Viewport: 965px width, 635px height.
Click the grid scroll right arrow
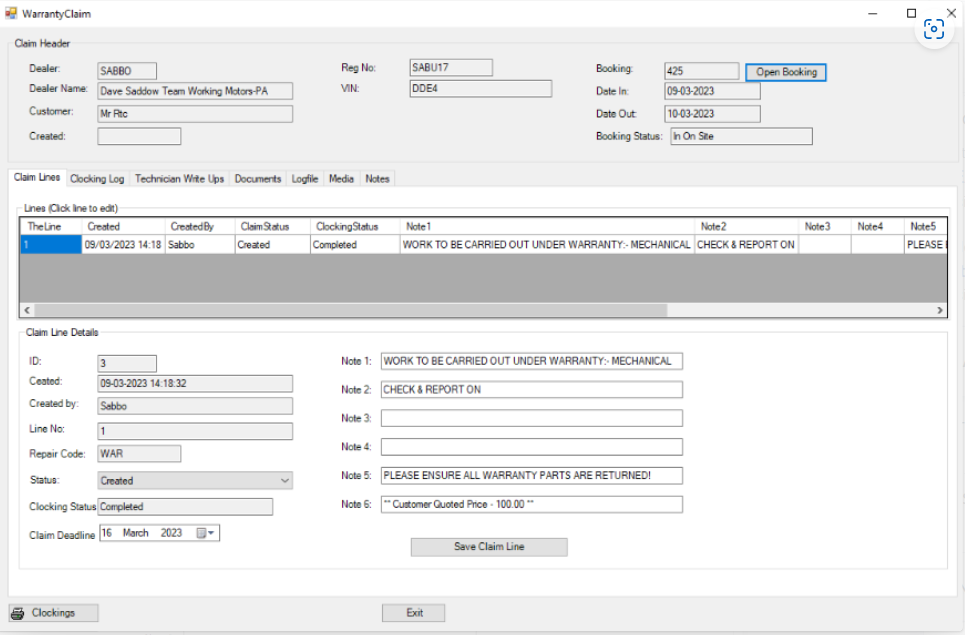[x=940, y=310]
